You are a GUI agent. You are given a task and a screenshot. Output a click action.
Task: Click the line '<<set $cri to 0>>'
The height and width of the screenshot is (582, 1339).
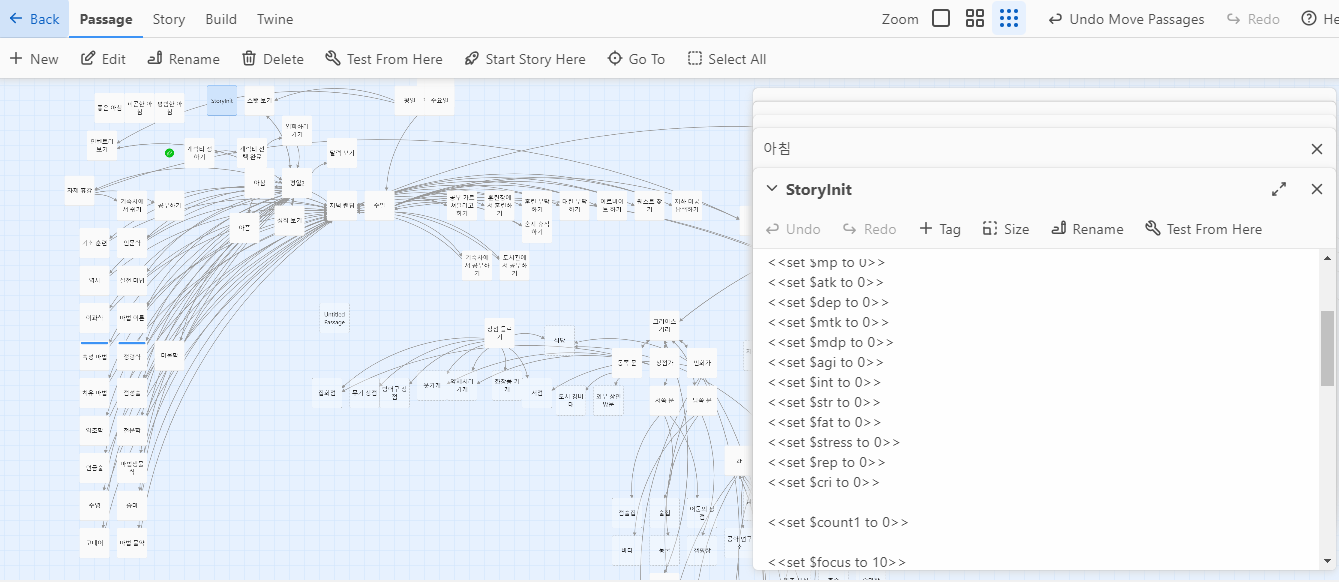point(824,482)
